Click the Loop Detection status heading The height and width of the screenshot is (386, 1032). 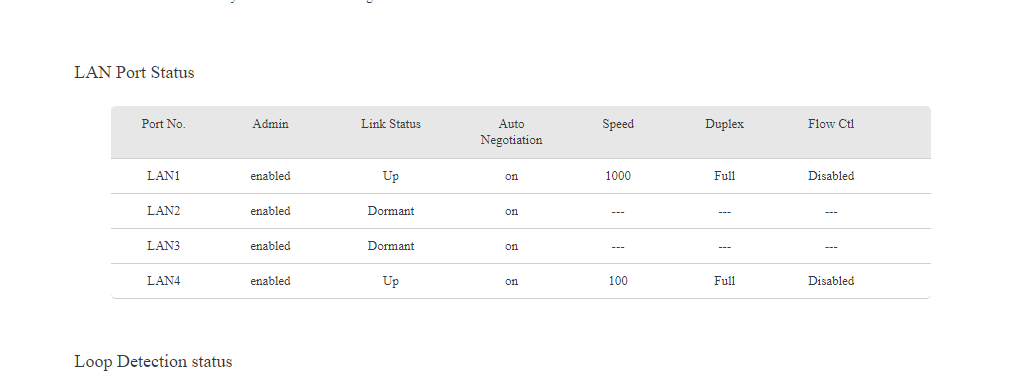[153, 362]
